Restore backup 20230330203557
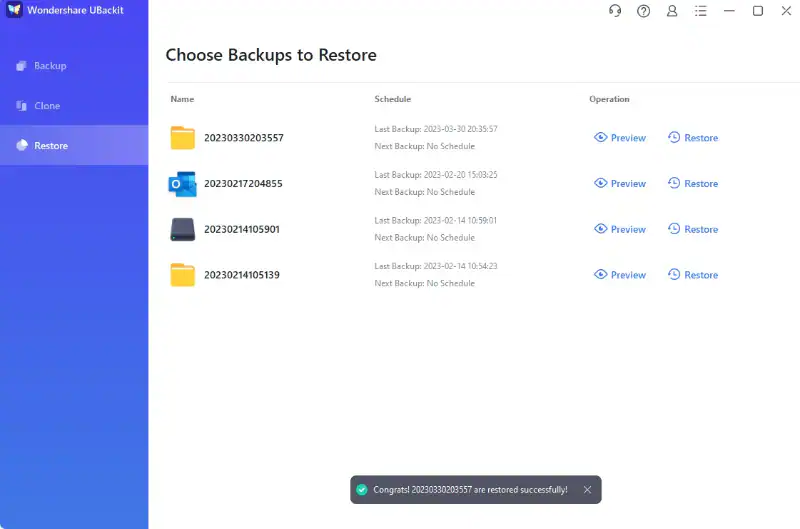800x529 pixels. pos(693,138)
